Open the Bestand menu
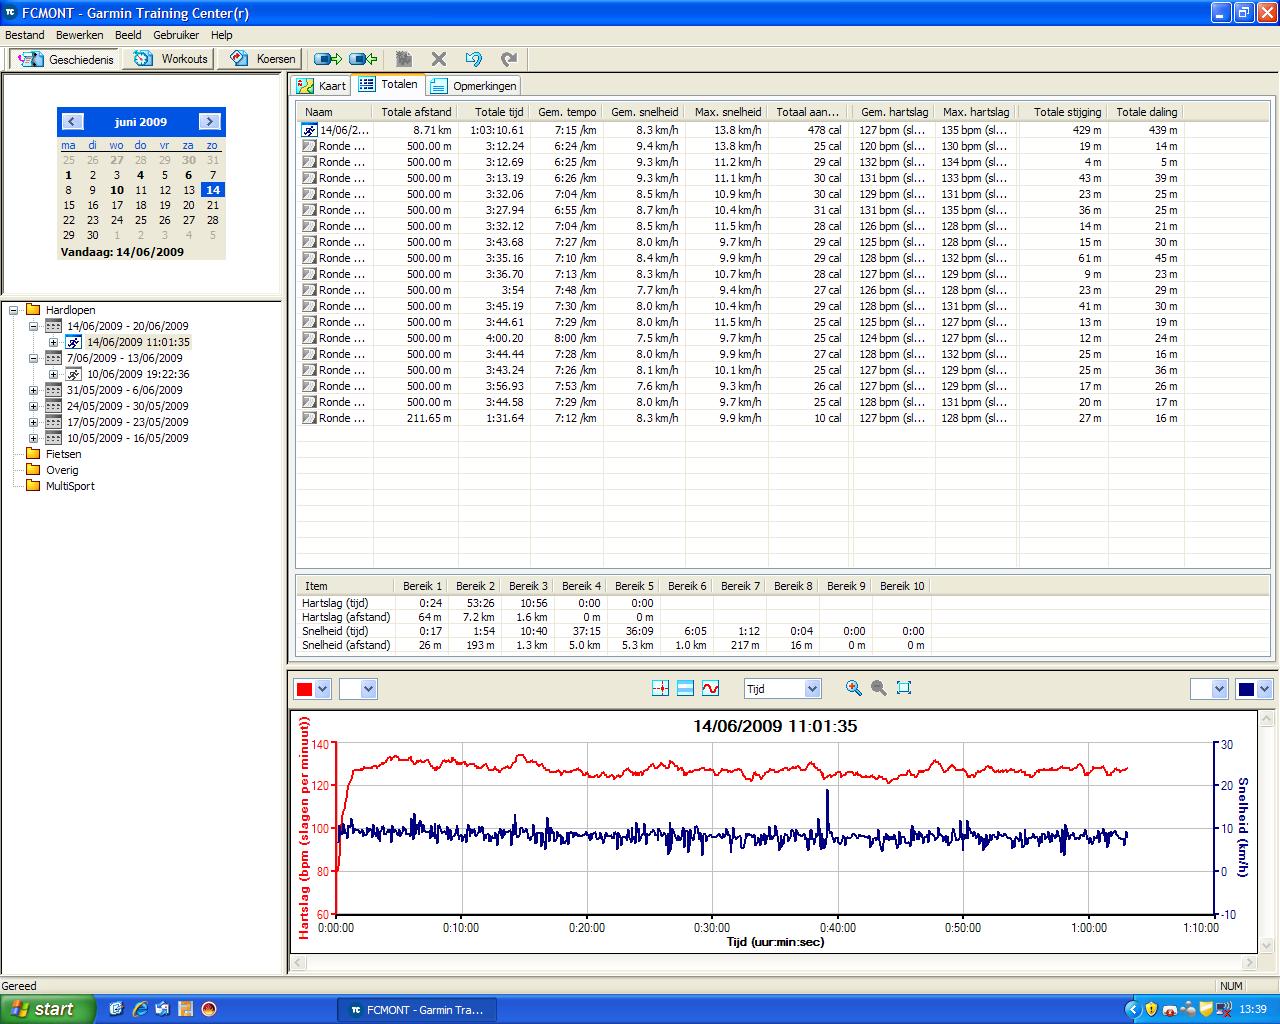Image resolution: width=1280 pixels, height=1024 pixels. pos(25,35)
